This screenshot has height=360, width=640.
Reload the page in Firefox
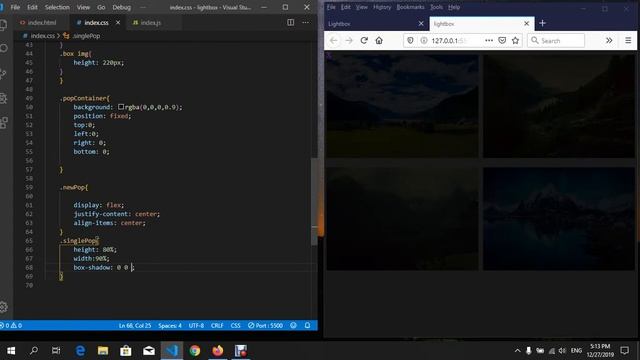[364, 40]
